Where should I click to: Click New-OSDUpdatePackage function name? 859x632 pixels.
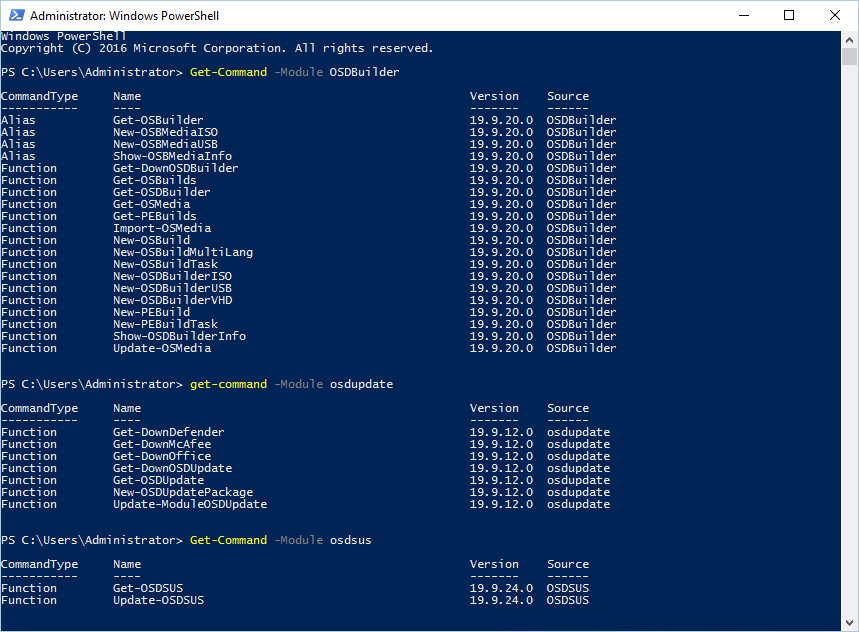pyautogui.click(x=183, y=492)
